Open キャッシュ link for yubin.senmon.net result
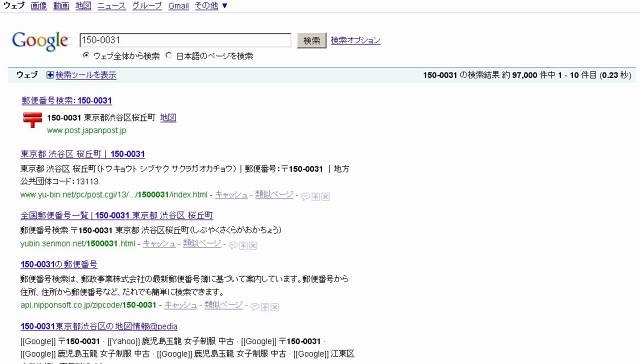Screen dimensions: 640x364 point(159,244)
